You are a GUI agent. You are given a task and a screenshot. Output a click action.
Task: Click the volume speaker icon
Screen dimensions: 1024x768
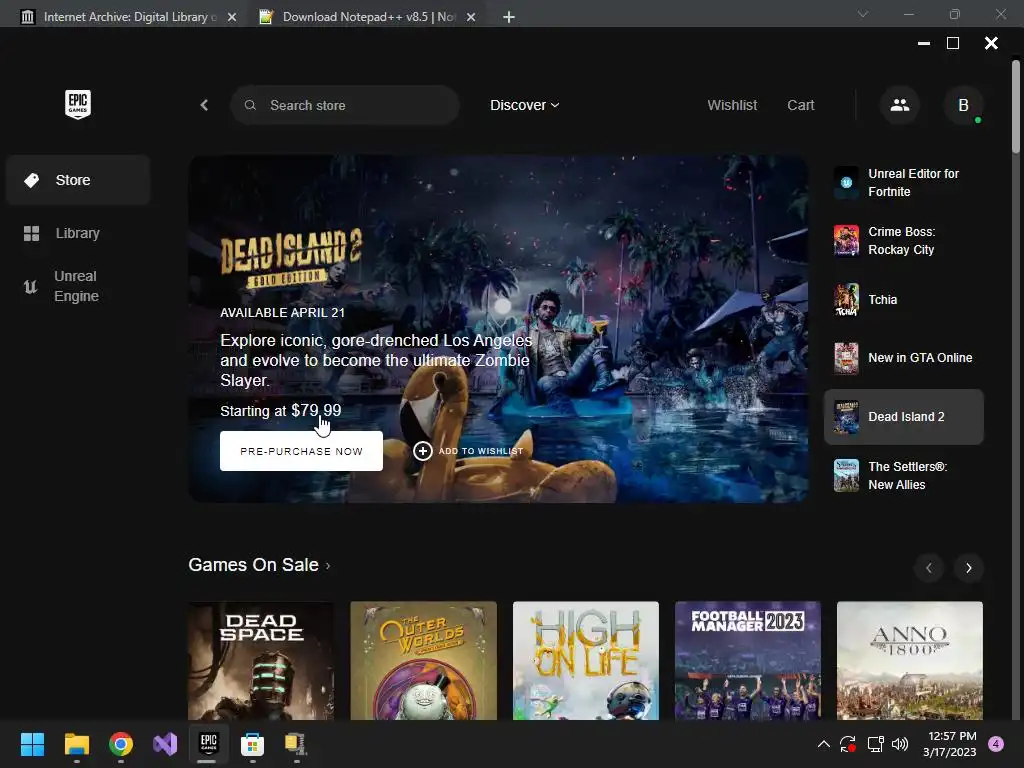tap(900, 744)
